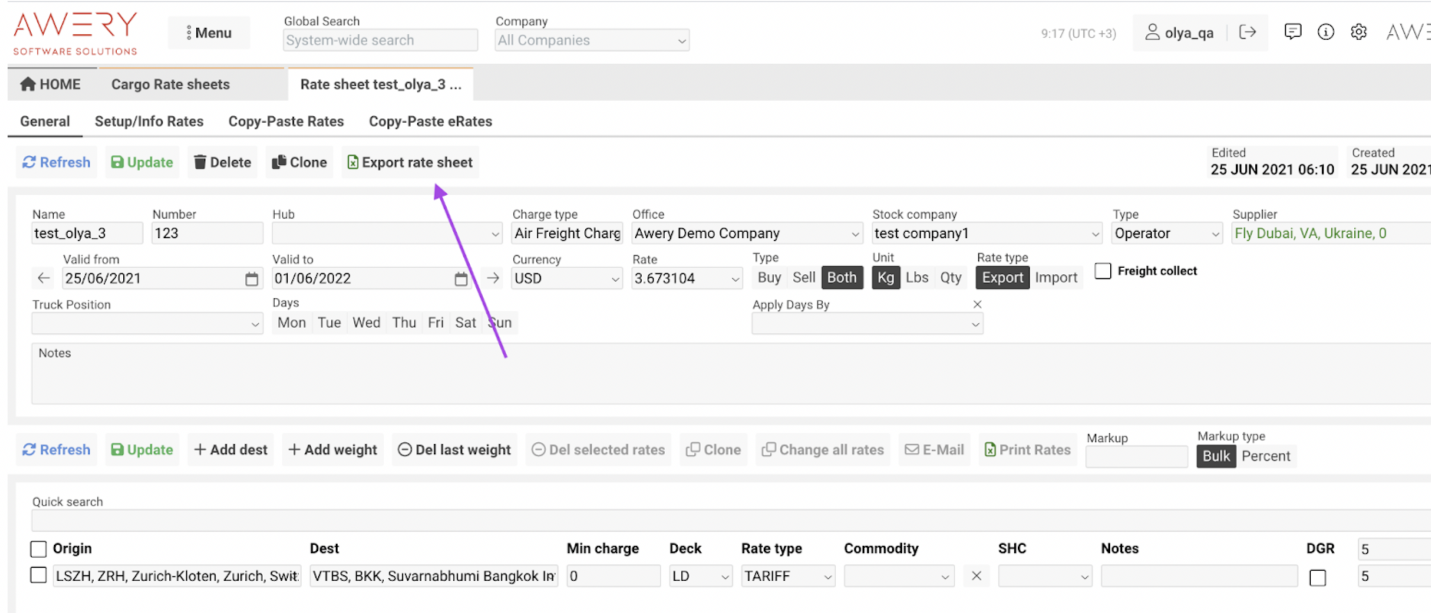
Task: Switch to Setup/Info Rates tab
Action: [149, 121]
